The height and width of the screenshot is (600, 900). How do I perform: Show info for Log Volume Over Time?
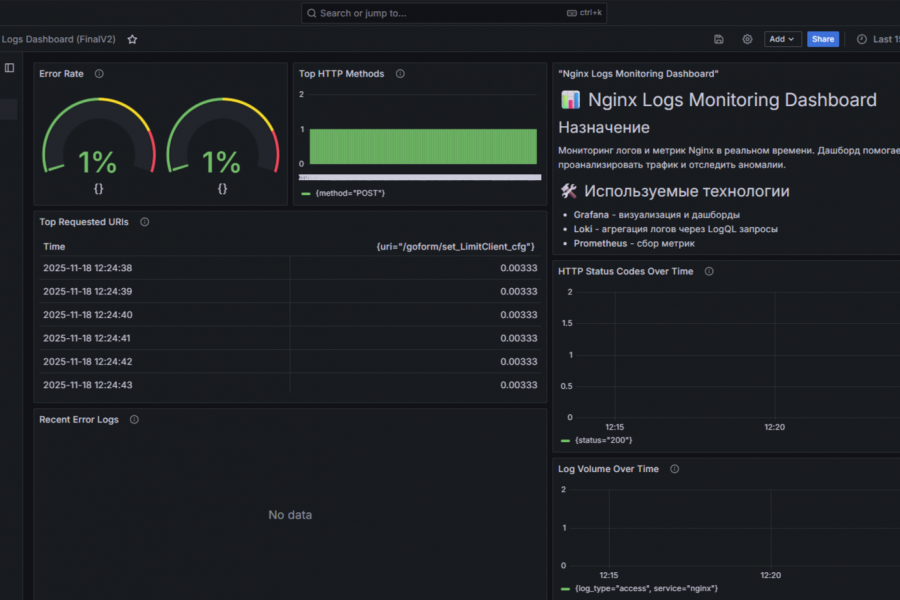(x=674, y=469)
